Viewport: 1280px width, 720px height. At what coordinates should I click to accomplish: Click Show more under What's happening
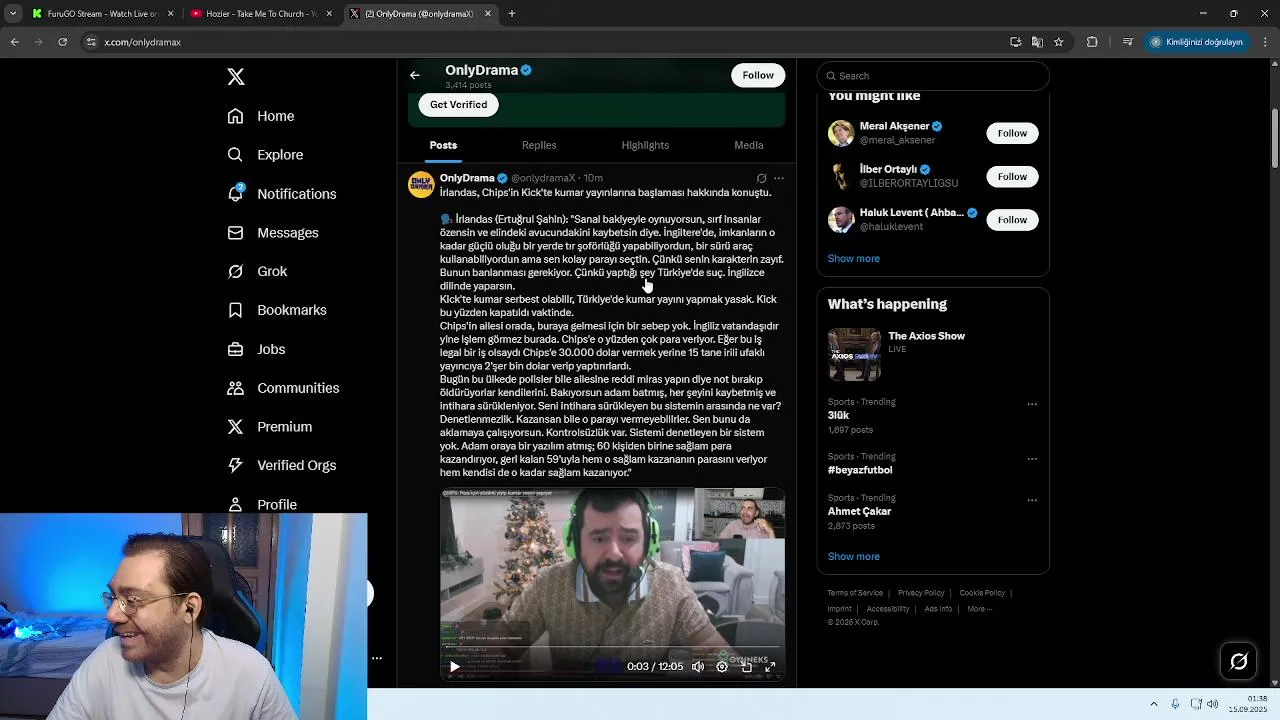[854, 557]
